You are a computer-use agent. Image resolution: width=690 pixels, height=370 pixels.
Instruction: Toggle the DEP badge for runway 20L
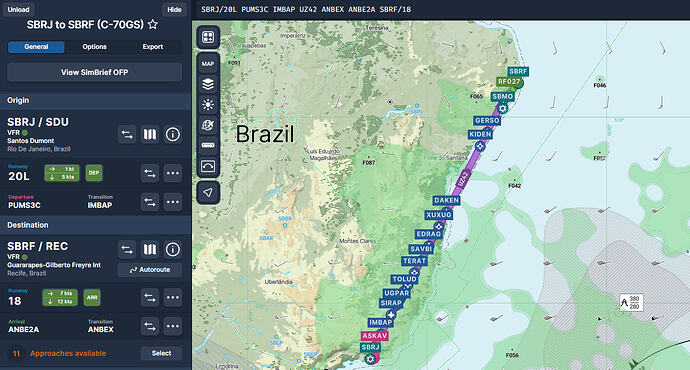(94, 173)
